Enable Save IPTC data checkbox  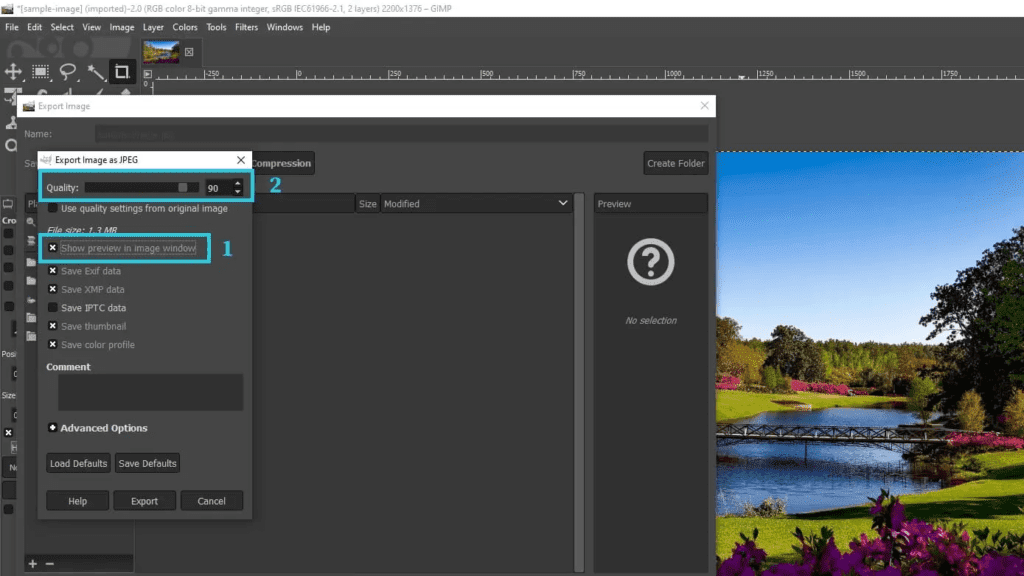pyautogui.click(x=53, y=308)
